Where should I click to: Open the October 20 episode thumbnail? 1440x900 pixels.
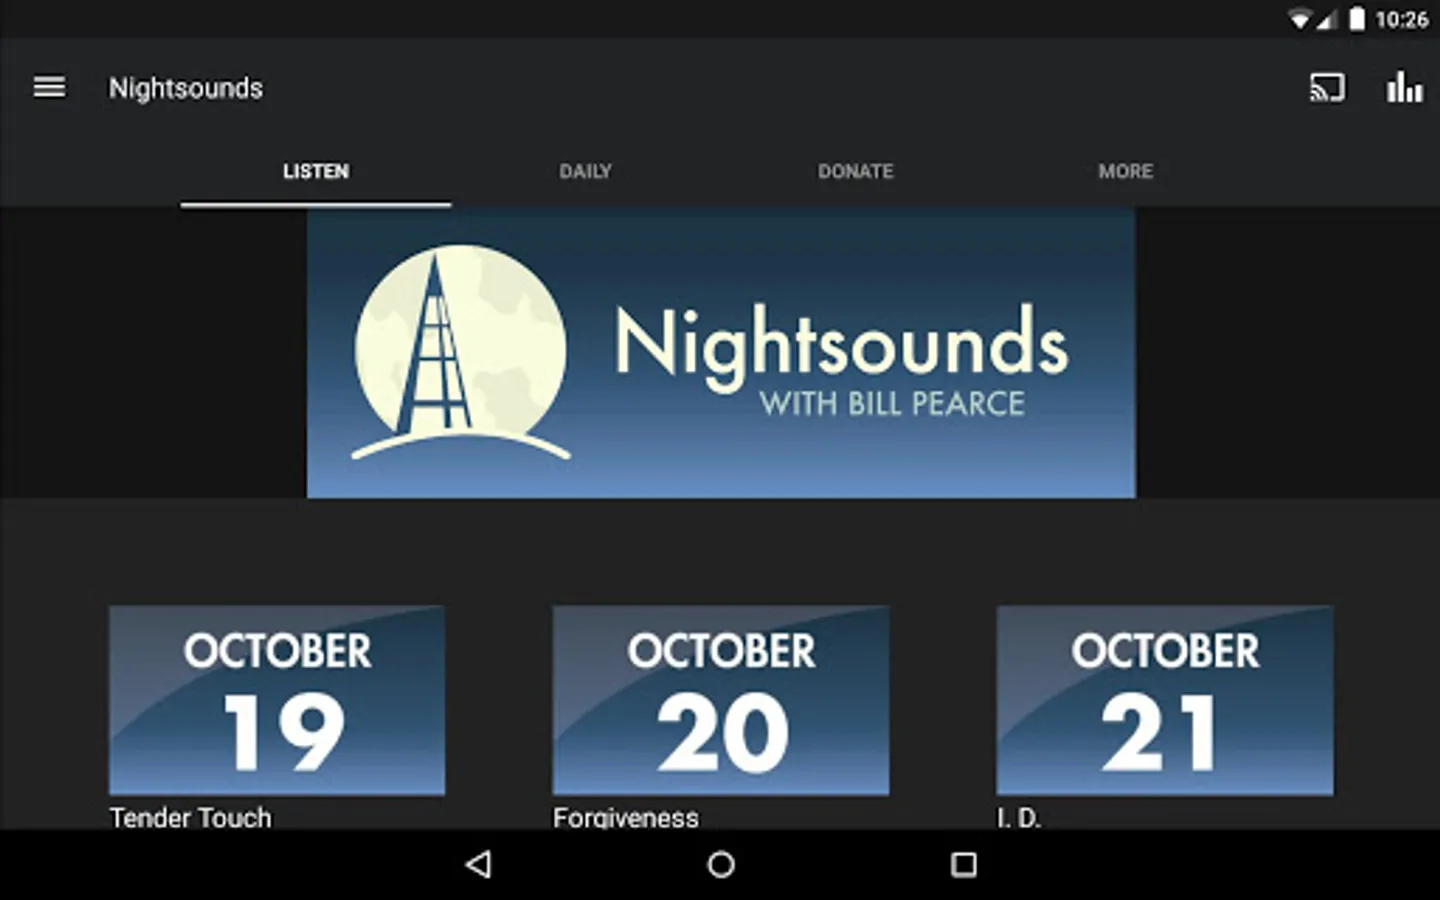click(721, 700)
